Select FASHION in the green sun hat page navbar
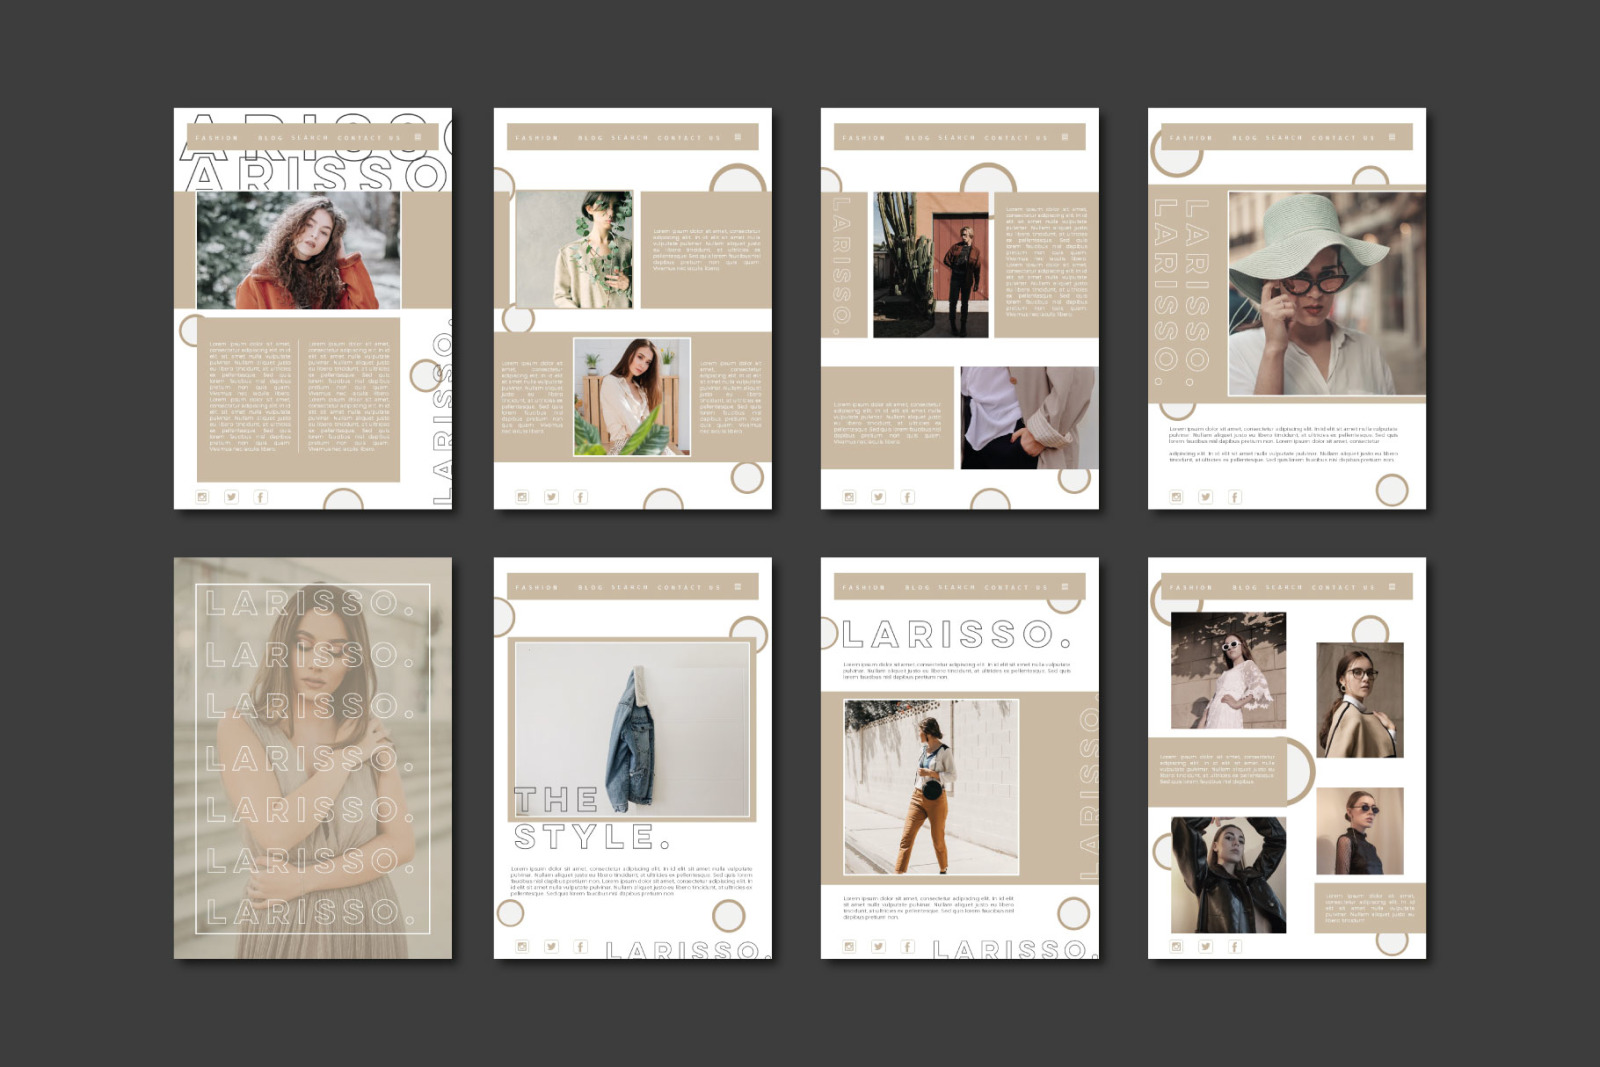1600x1067 pixels. pos(1191,138)
